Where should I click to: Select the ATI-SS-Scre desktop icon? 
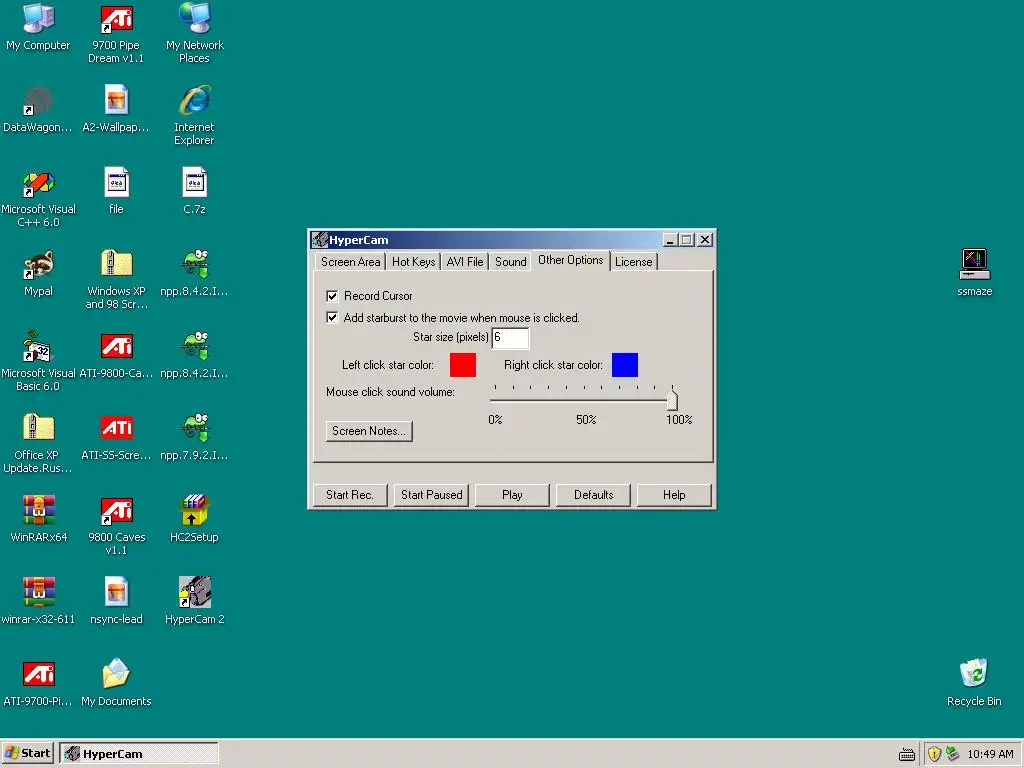click(x=116, y=438)
